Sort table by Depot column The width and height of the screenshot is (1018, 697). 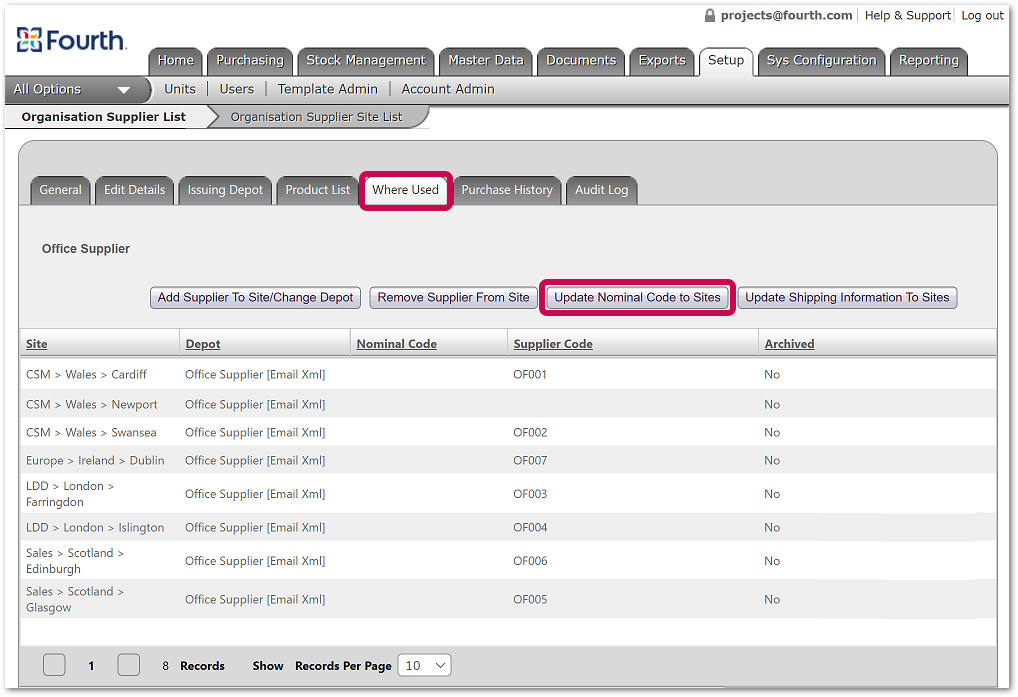[203, 344]
